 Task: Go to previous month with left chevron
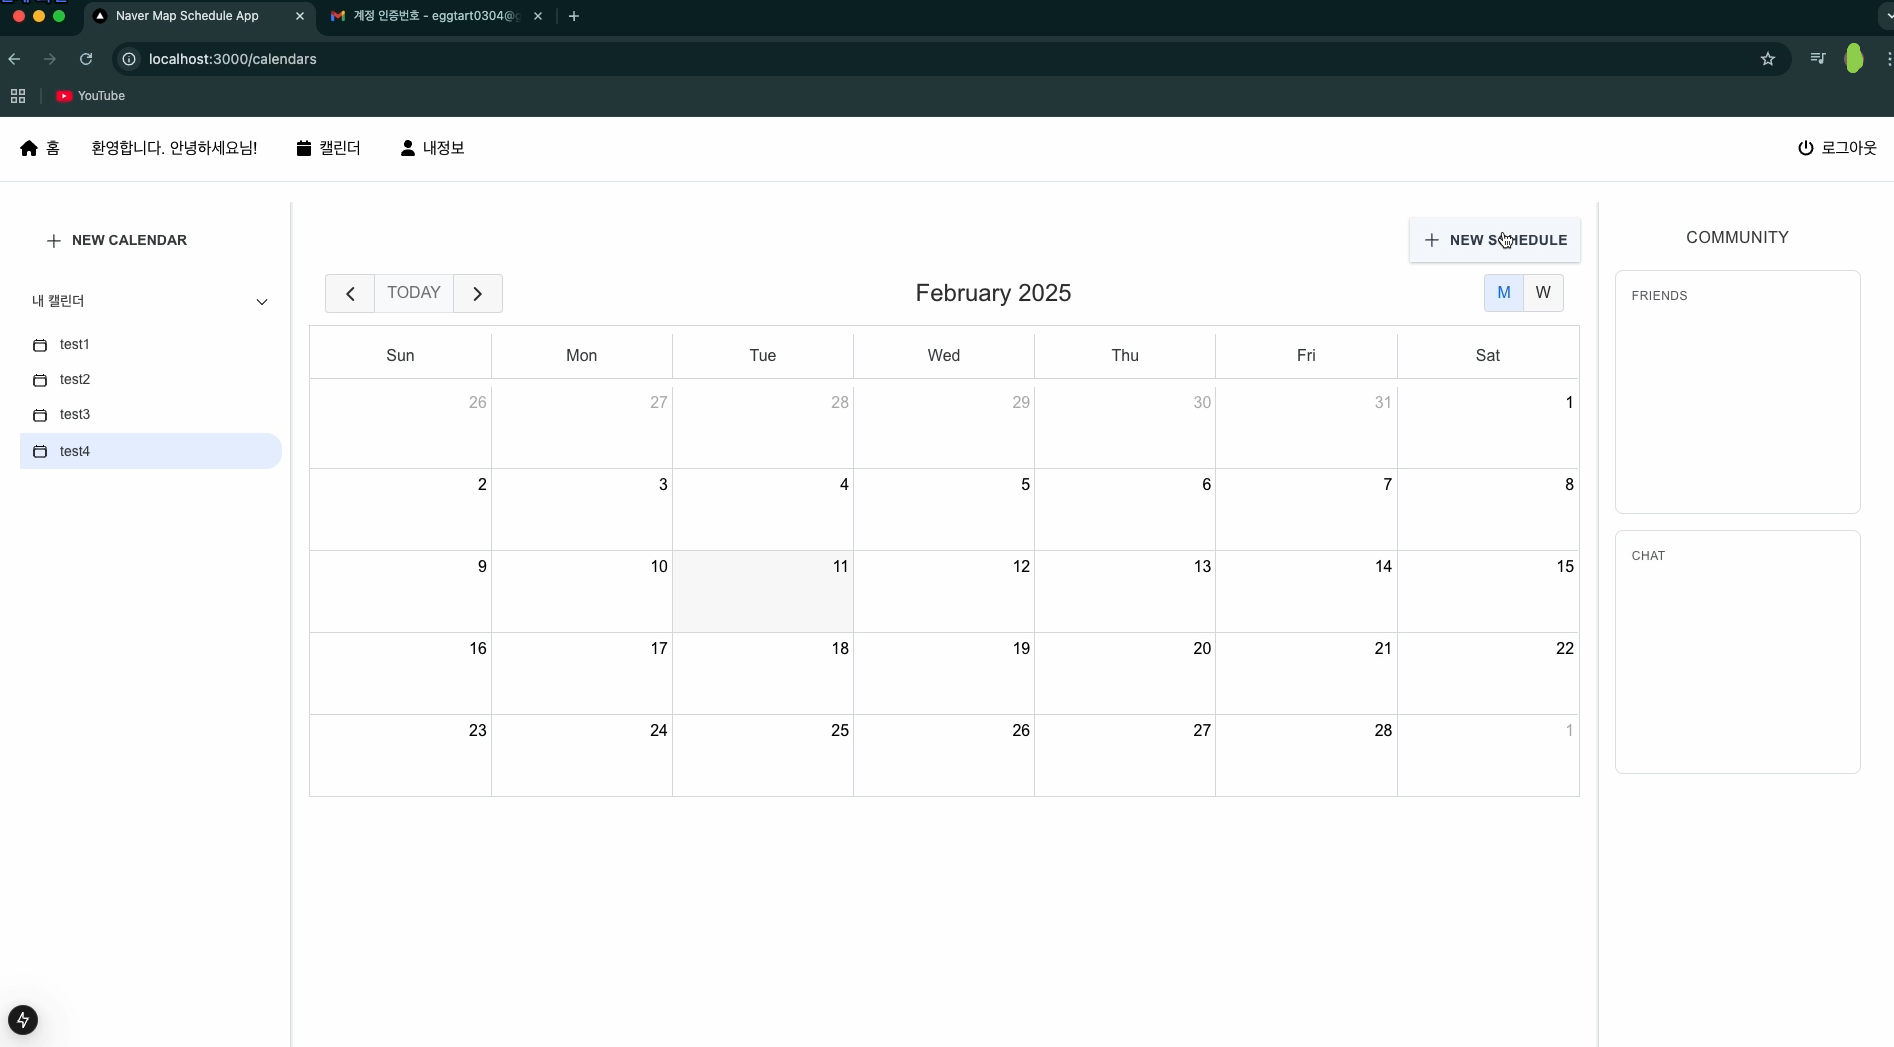tap(350, 293)
